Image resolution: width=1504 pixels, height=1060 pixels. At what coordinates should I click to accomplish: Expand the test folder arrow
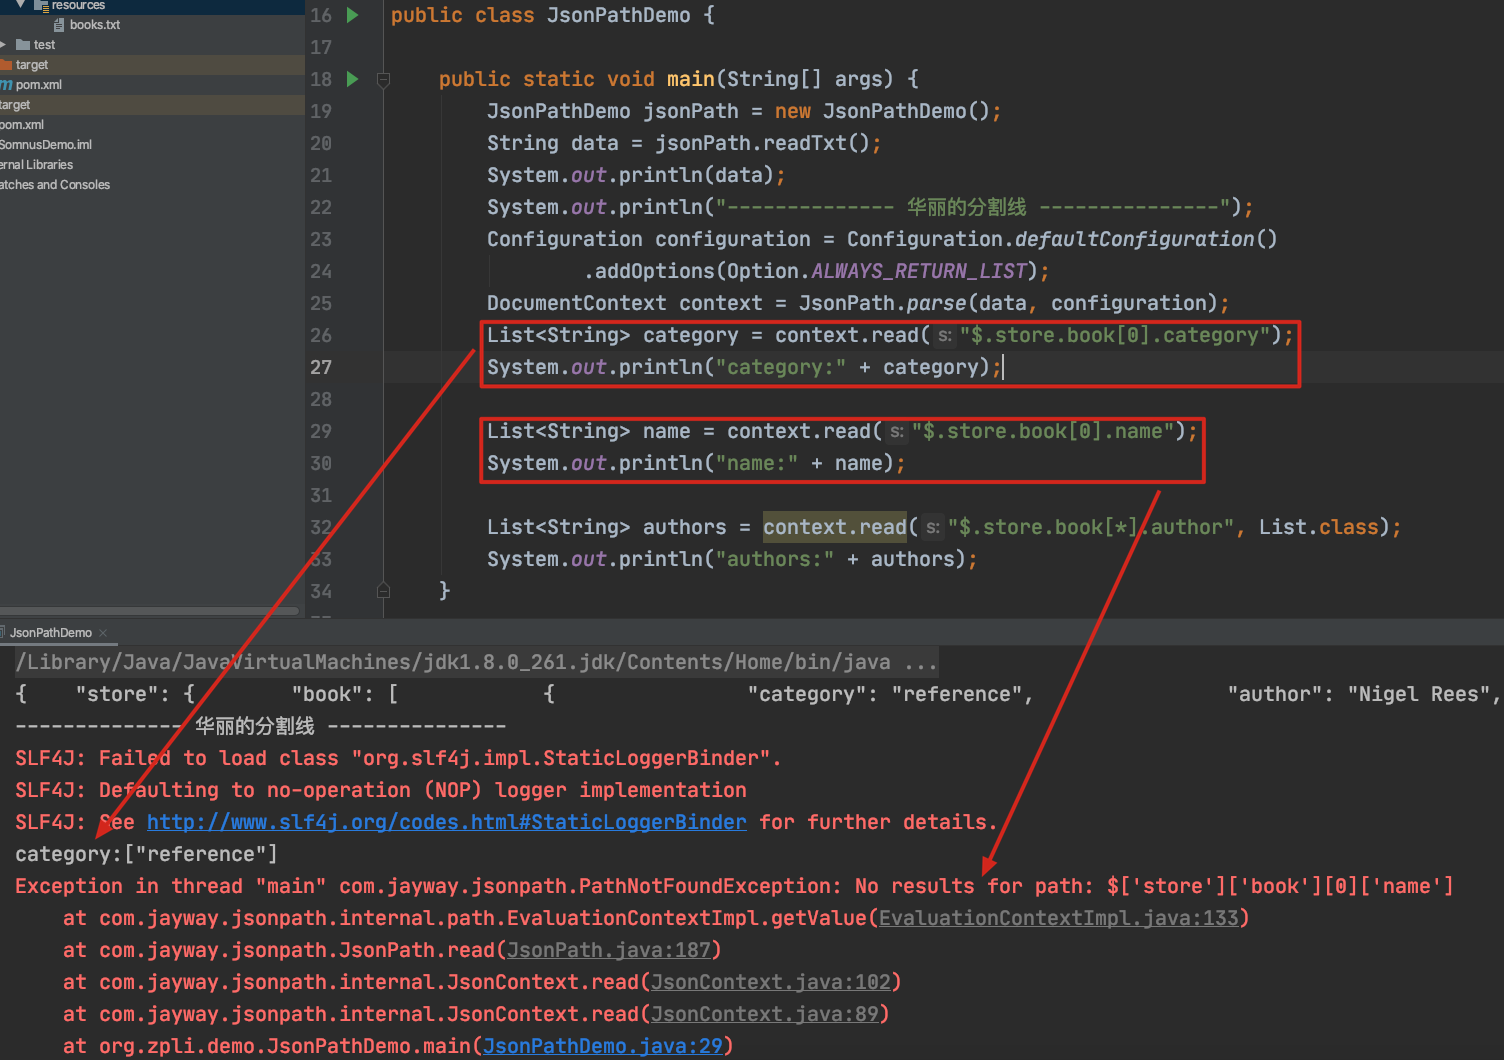click(4, 45)
